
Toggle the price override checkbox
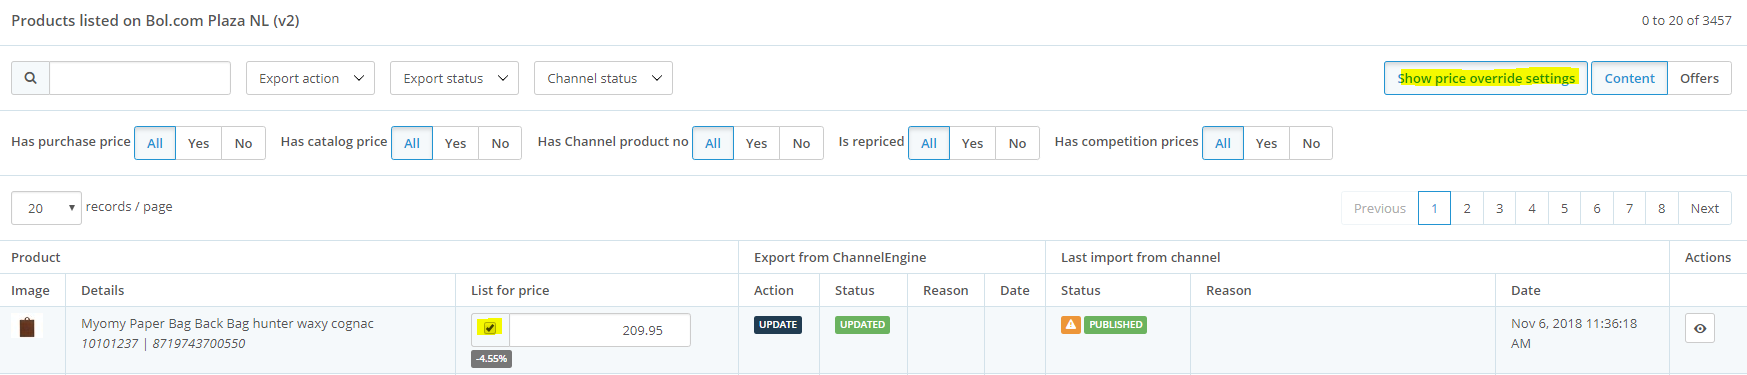click(490, 328)
